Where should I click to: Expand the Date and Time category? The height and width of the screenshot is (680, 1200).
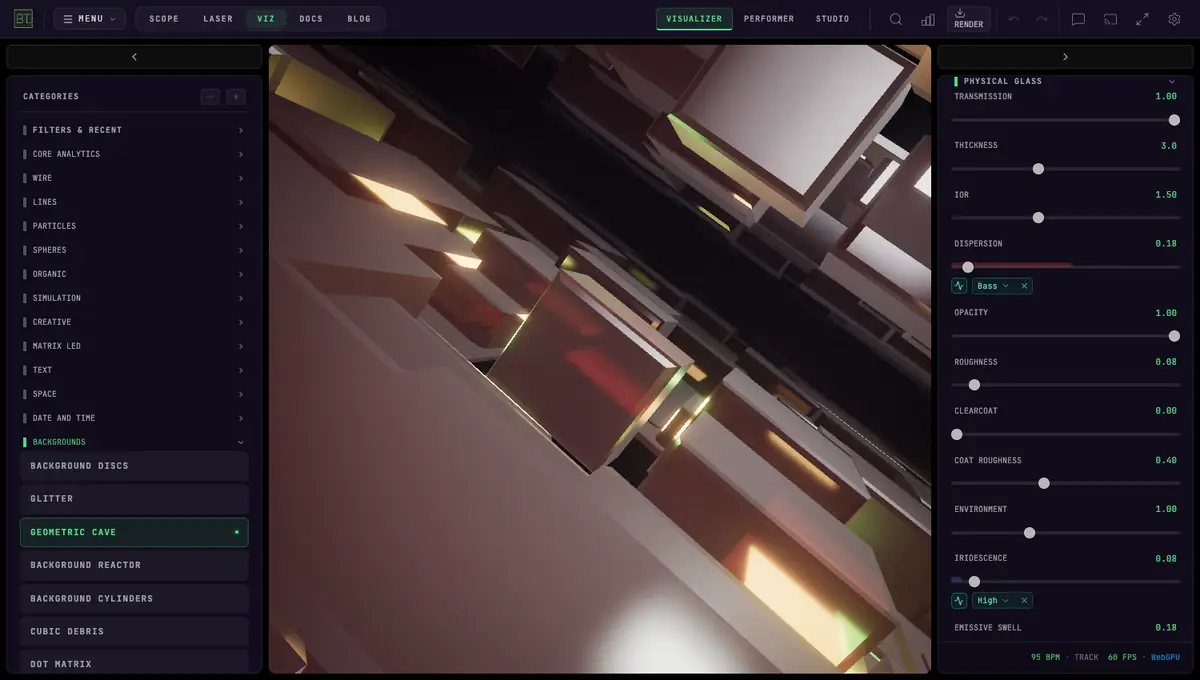pos(134,418)
